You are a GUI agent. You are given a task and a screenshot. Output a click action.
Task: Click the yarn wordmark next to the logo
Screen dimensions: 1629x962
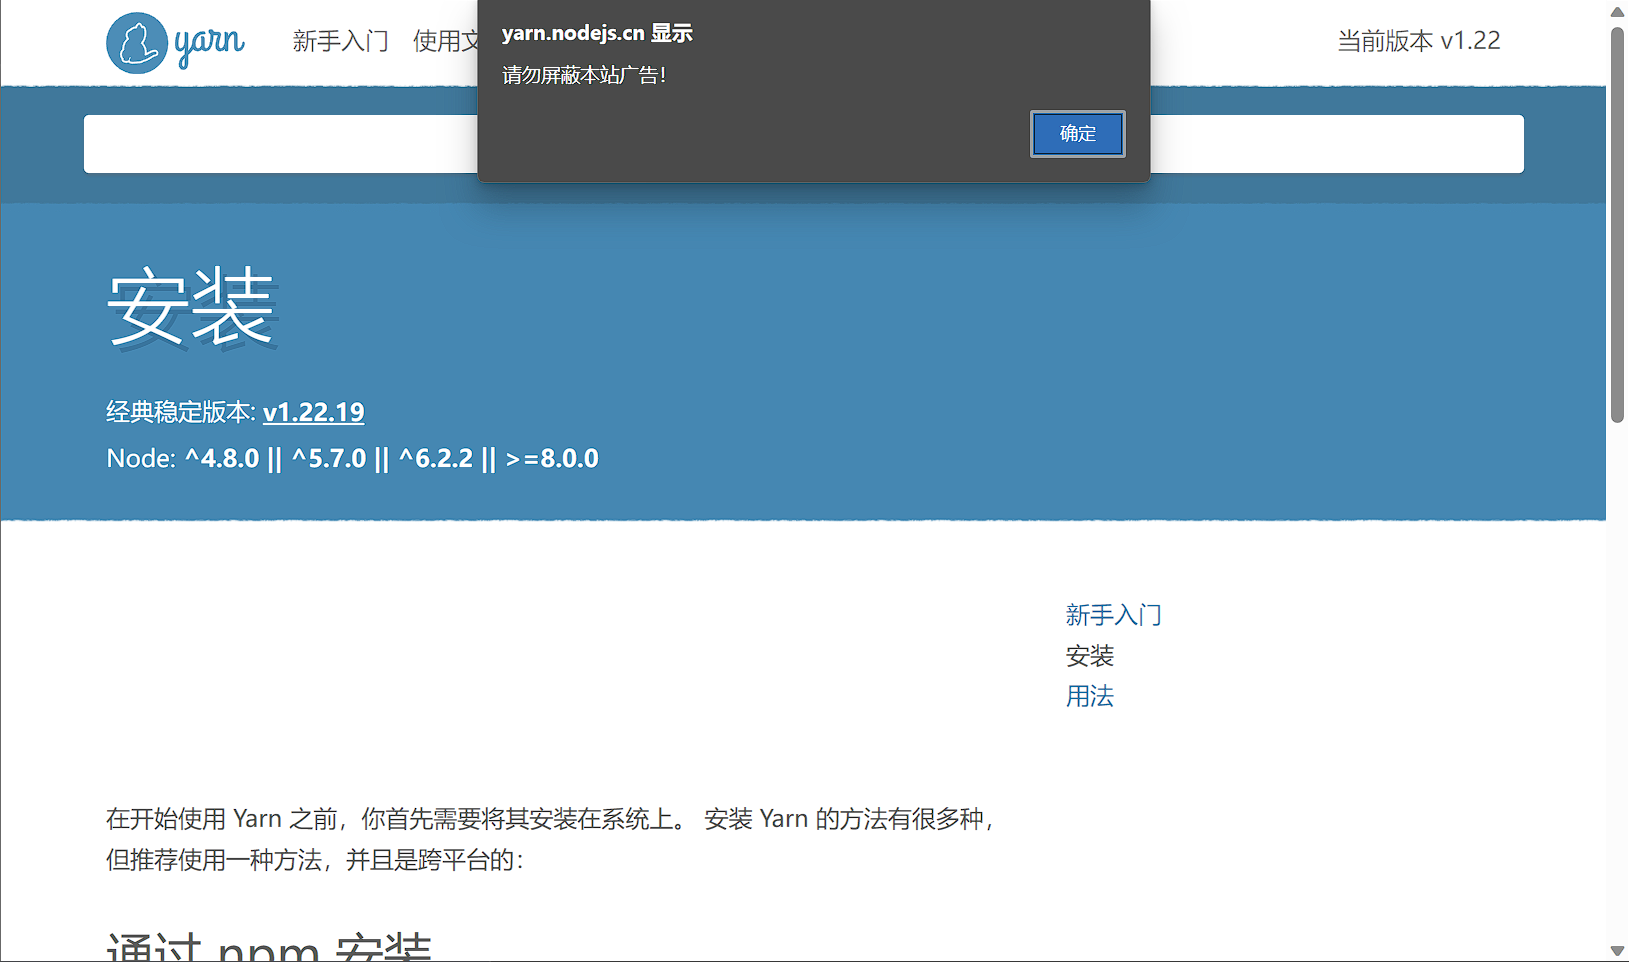208,42
